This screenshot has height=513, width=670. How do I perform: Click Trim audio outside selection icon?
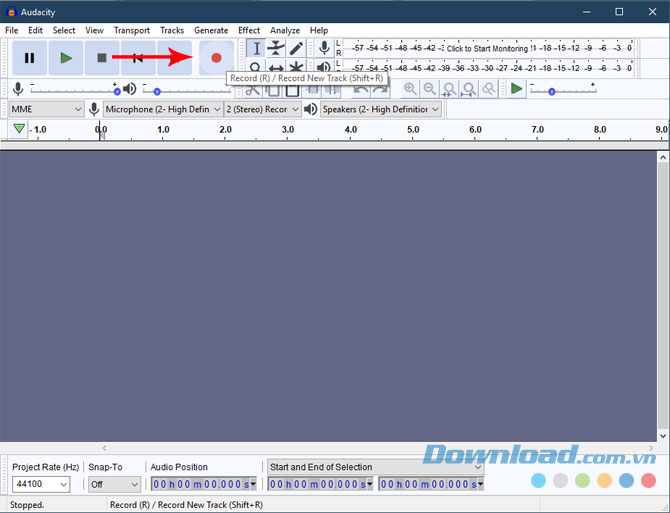313,89
